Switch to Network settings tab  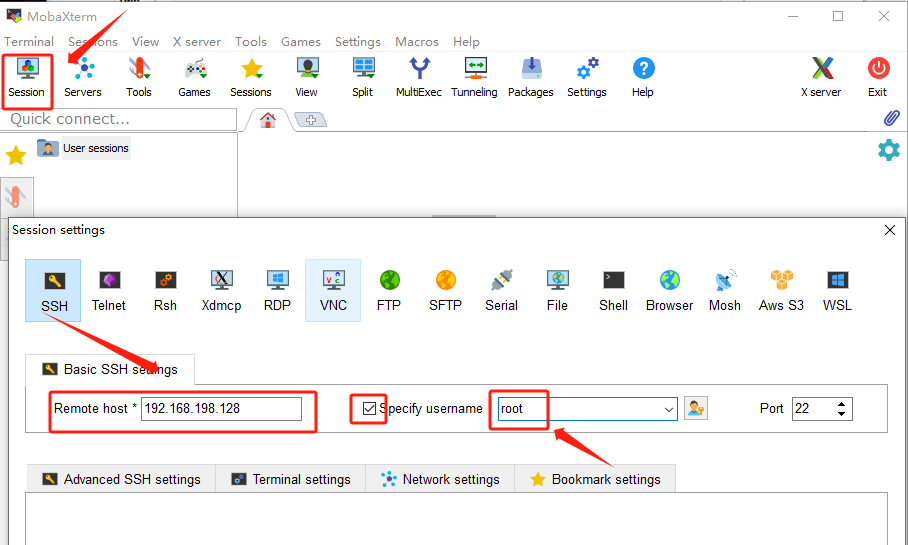[x=440, y=479]
